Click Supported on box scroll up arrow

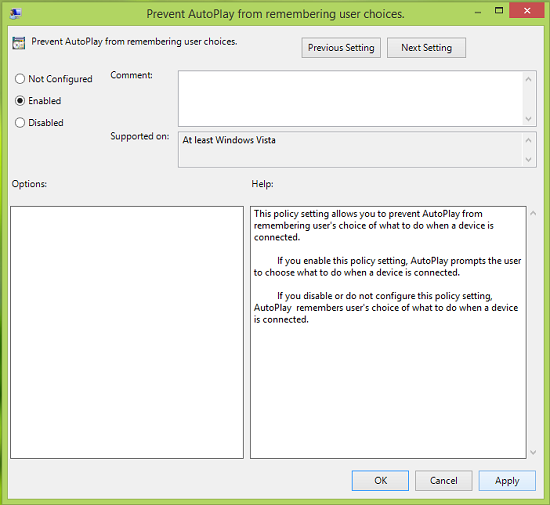click(528, 140)
